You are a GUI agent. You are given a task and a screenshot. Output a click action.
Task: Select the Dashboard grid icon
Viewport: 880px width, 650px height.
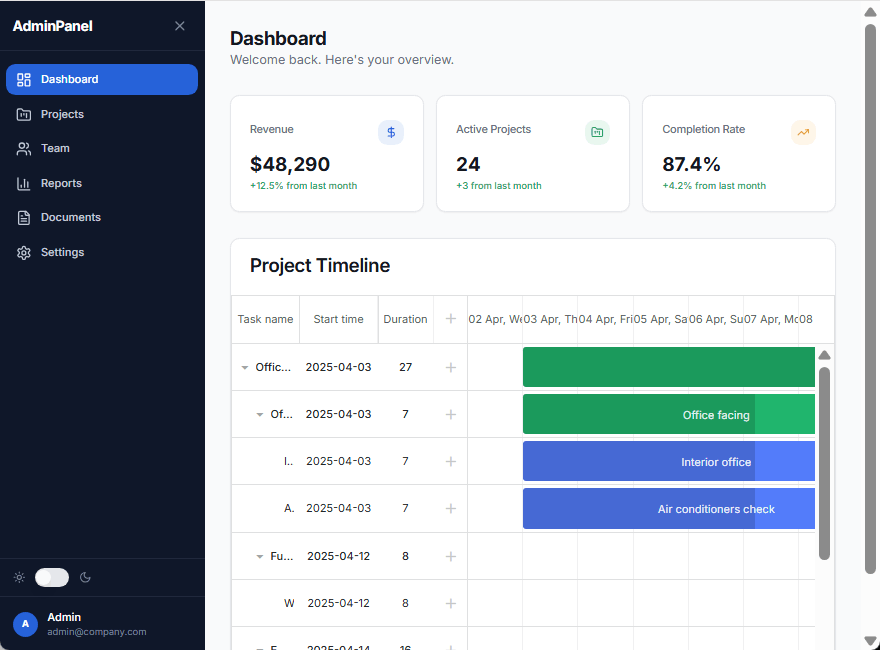tap(23, 79)
